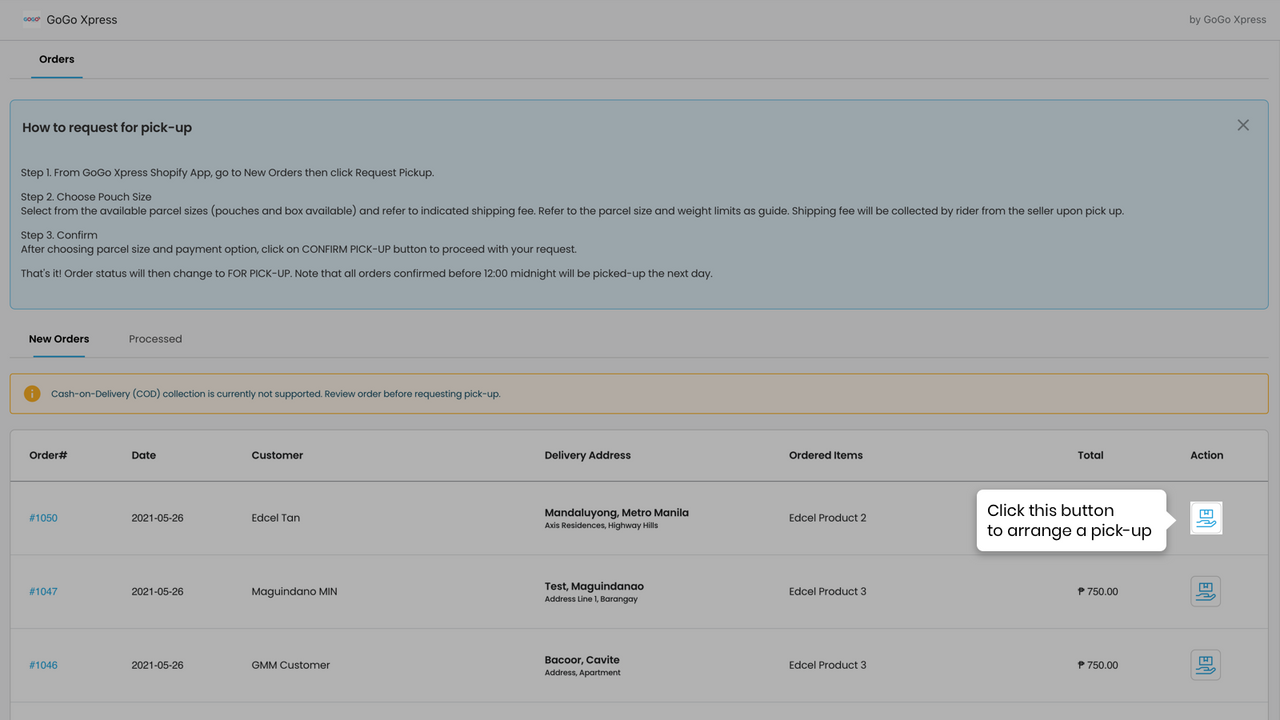Click the COD warning info icon
This screenshot has width=1280, height=720.
pos(32,394)
